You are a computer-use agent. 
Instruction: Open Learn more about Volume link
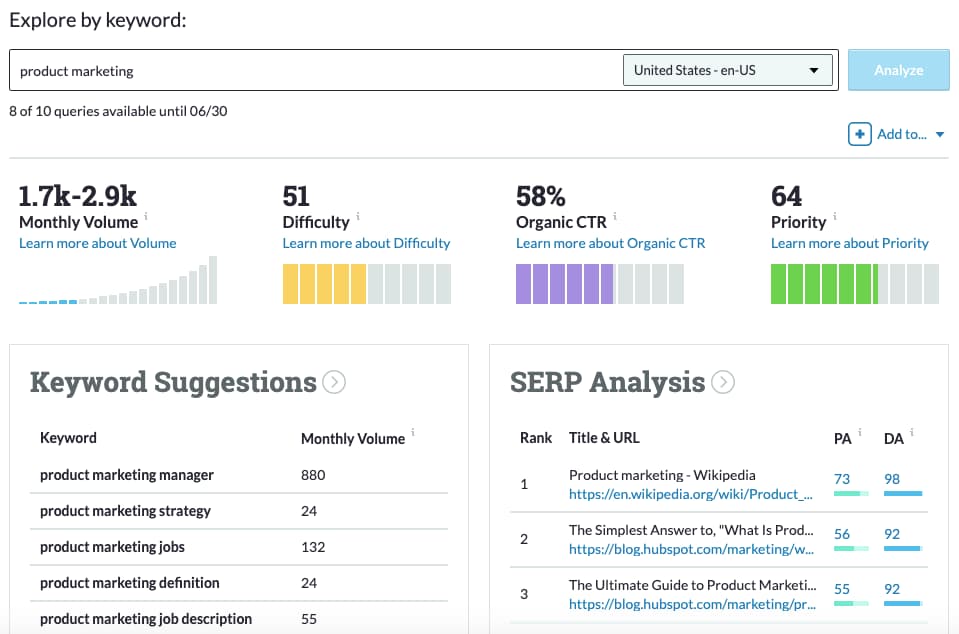pyautogui.click(x=98, y=243)
